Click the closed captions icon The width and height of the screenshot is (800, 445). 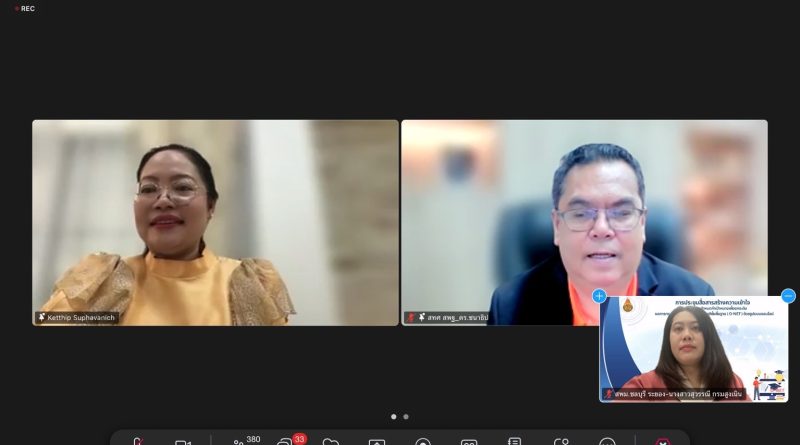tap(469, 441)
